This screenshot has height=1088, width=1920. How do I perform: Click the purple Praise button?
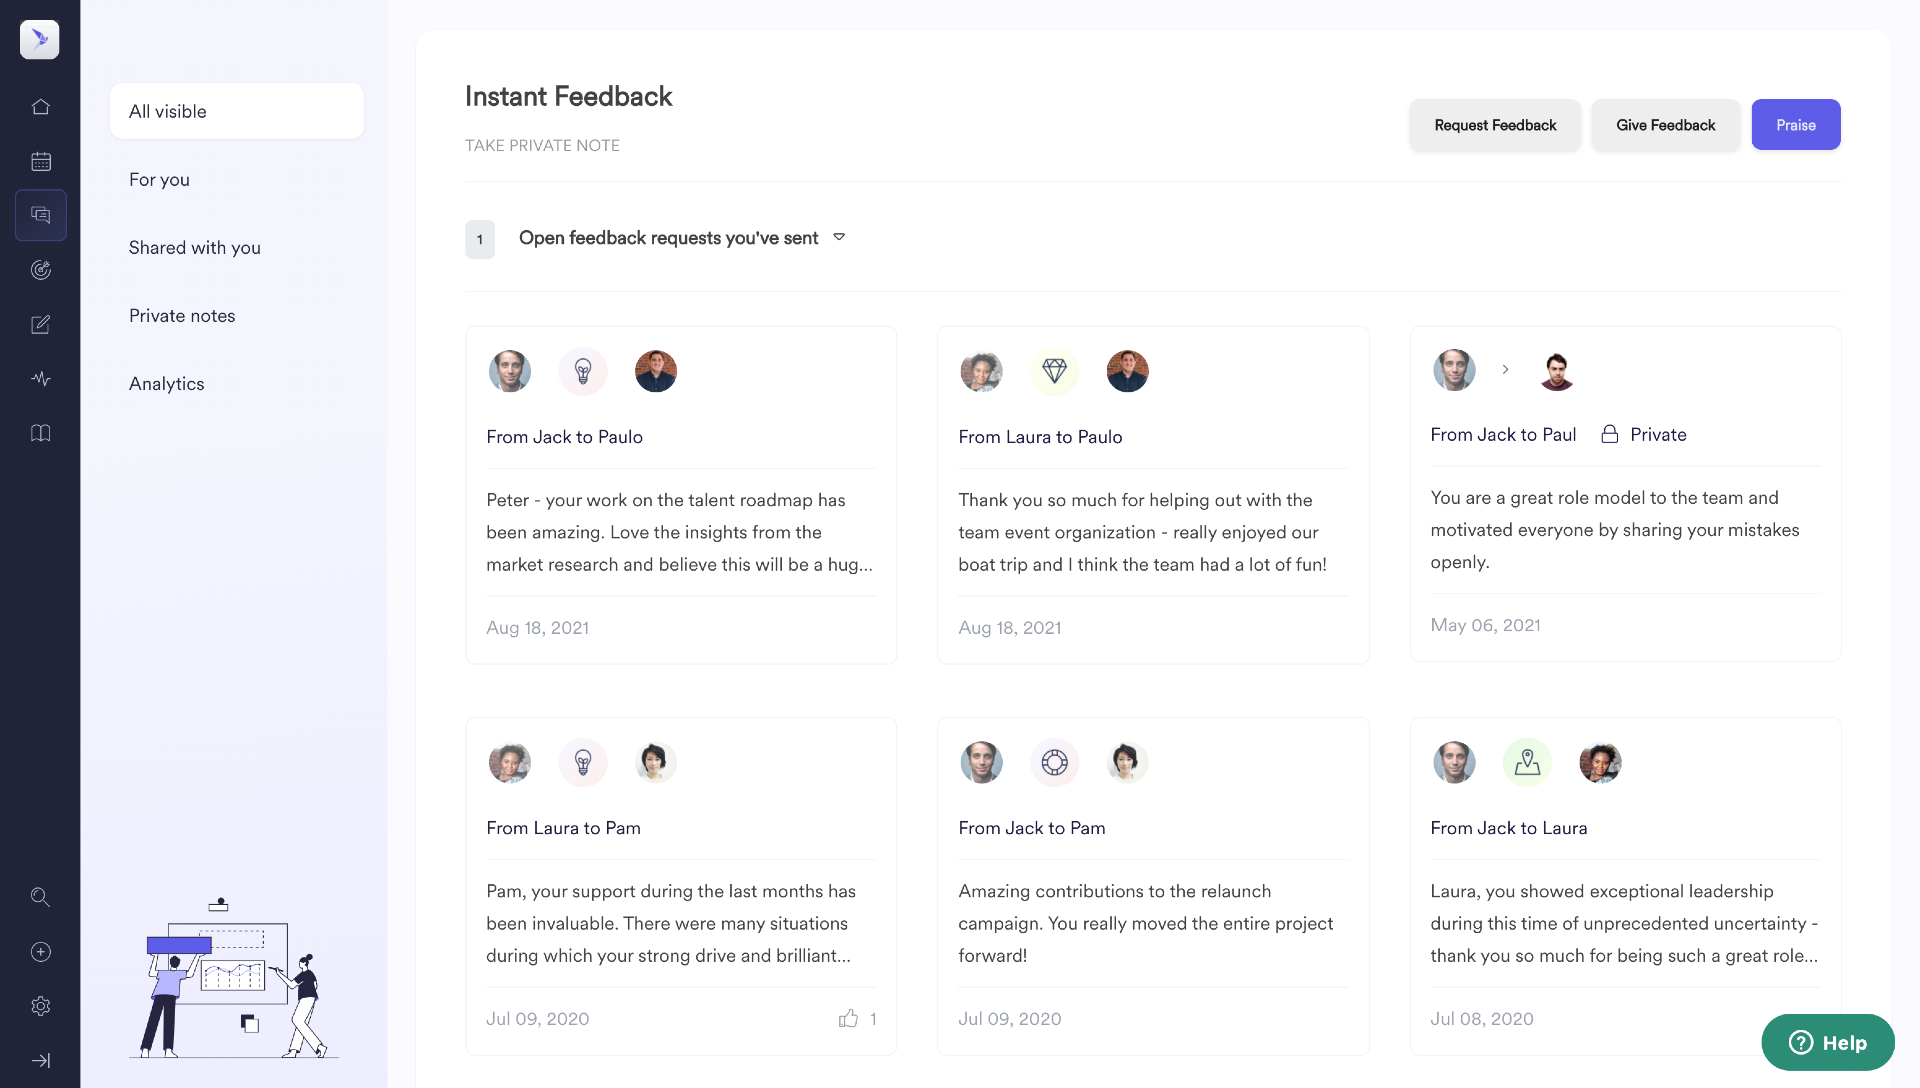pos(1795,125)
